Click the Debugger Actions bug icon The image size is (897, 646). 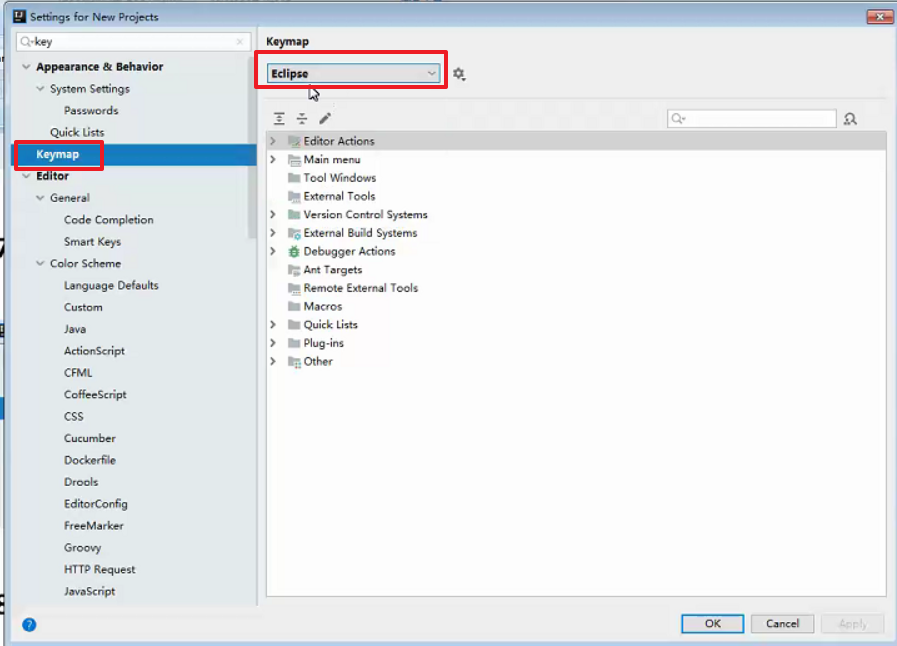tap(294, 251)
